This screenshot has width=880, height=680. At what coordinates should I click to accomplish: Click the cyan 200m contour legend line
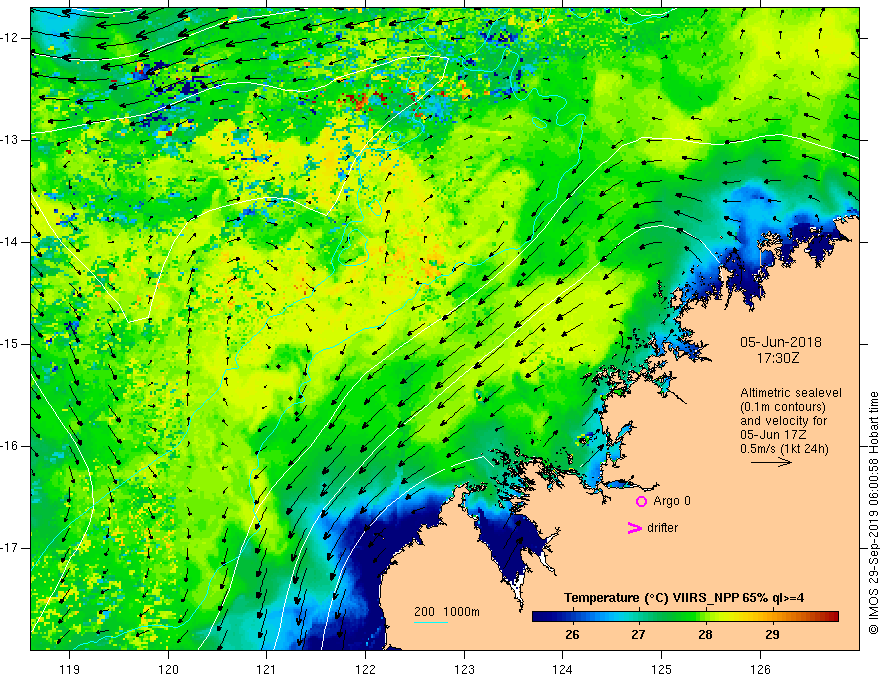click(430, 622)
